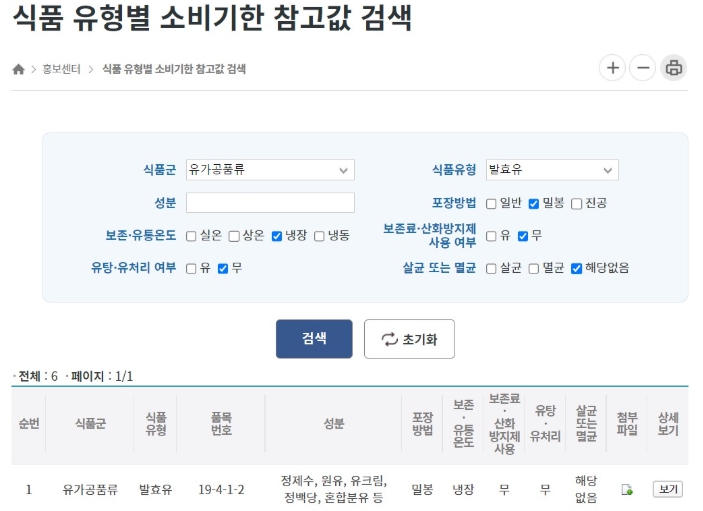This screenshot has height=511, width=703.
Task: Open the 식품유형 dropdown showing 발효유
Action: 552,170
